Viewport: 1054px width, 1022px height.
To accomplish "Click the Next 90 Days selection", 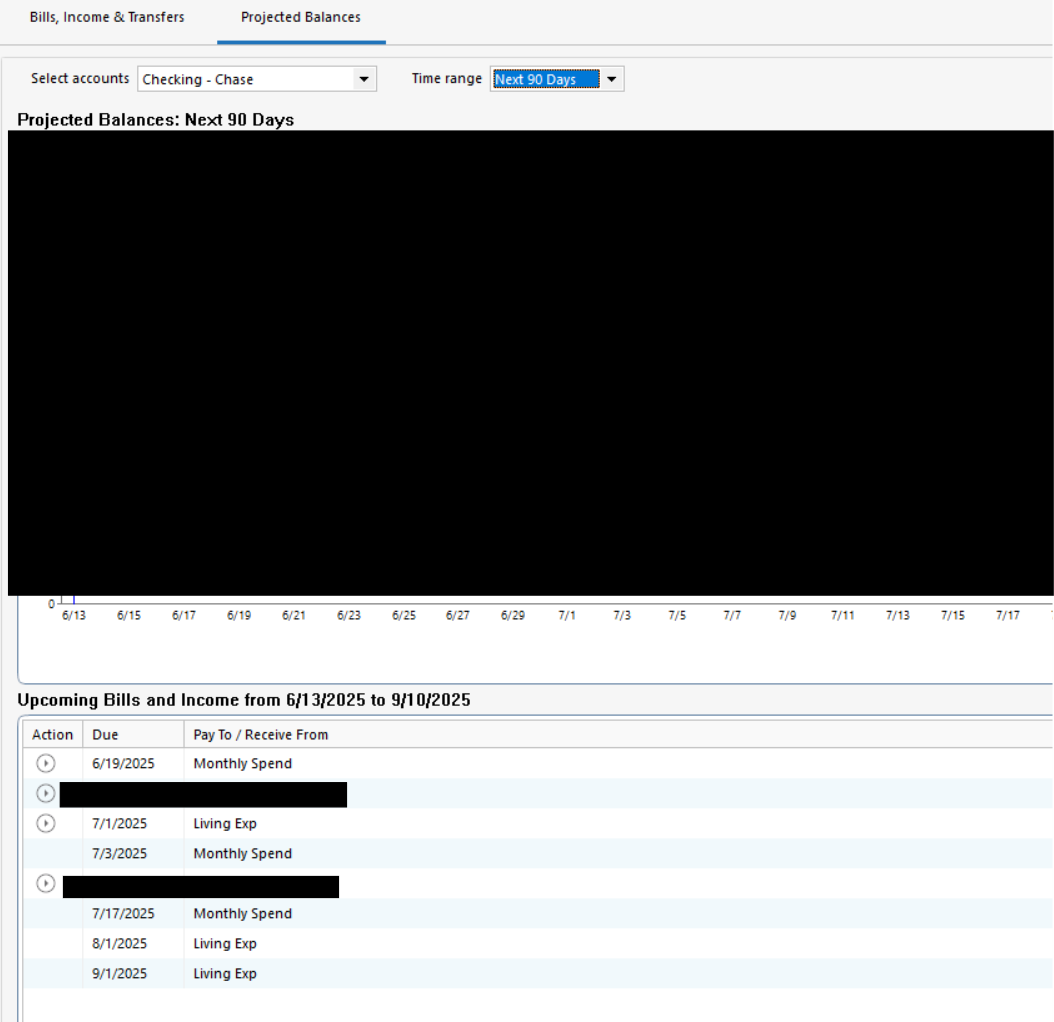I will point(546,79).
